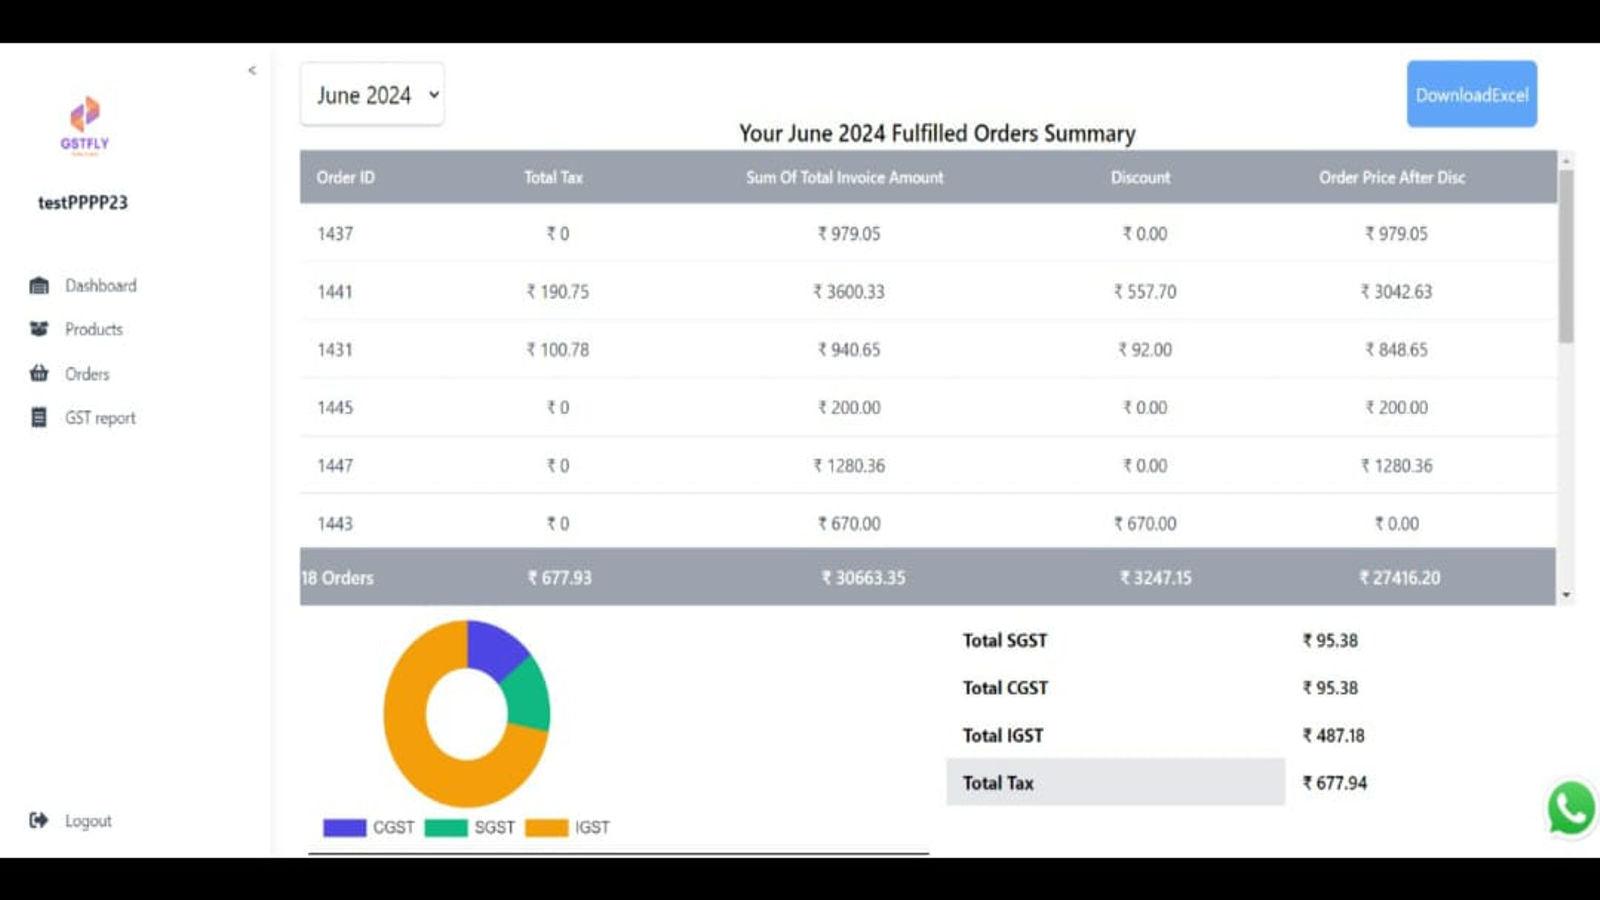Toggle the SGST legend entry
This screenshot has height=900, width=1600.
pyautogui.click(x=467, y=827)
